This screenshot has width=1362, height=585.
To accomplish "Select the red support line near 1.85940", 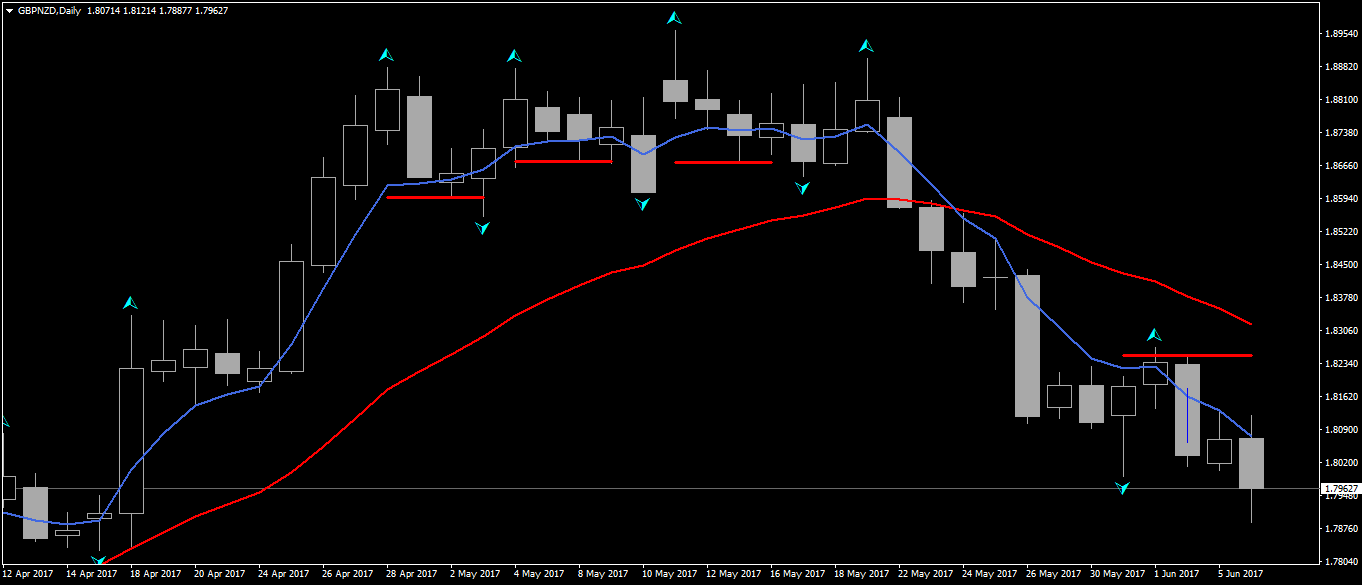I will pyautogui.click(x=435, y=197).
